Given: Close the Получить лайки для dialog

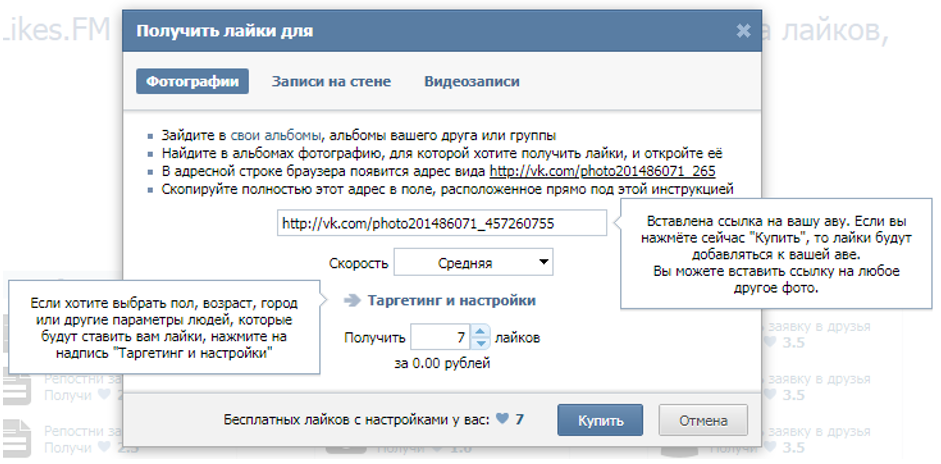Looking at the screenshot, I should (743, 31).
